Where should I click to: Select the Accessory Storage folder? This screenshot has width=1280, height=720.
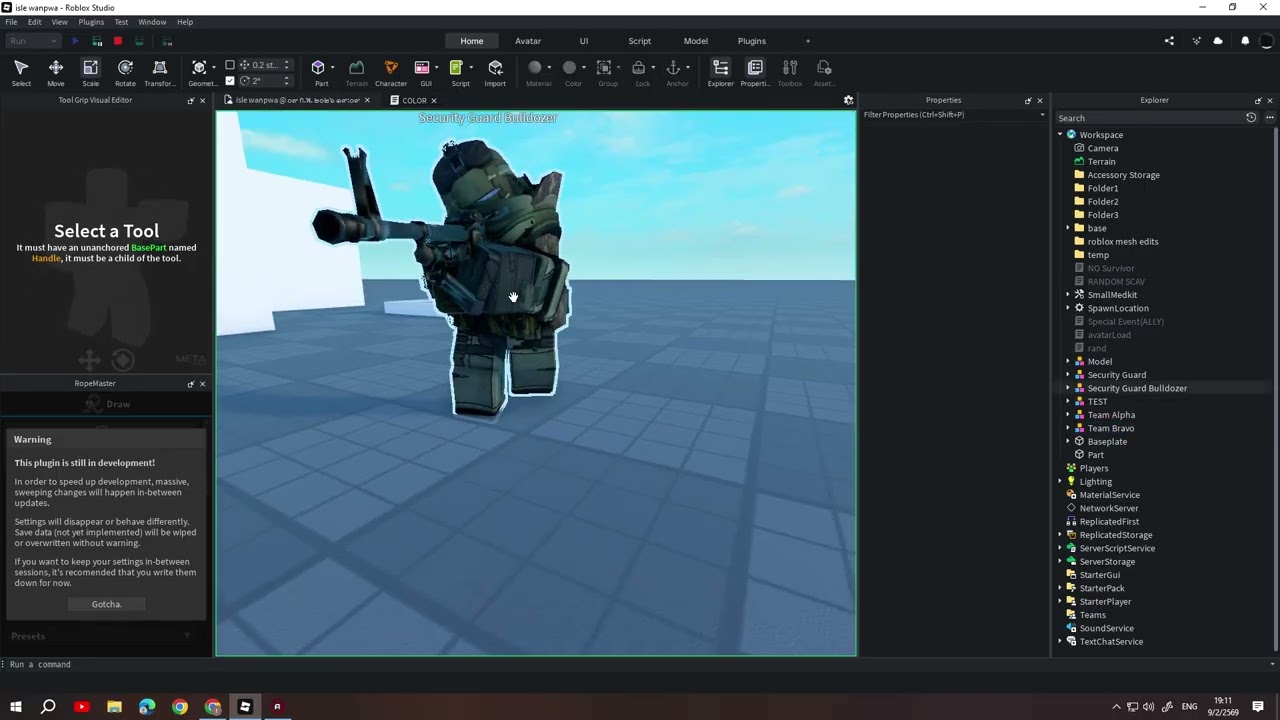(x=1123, y=175)
